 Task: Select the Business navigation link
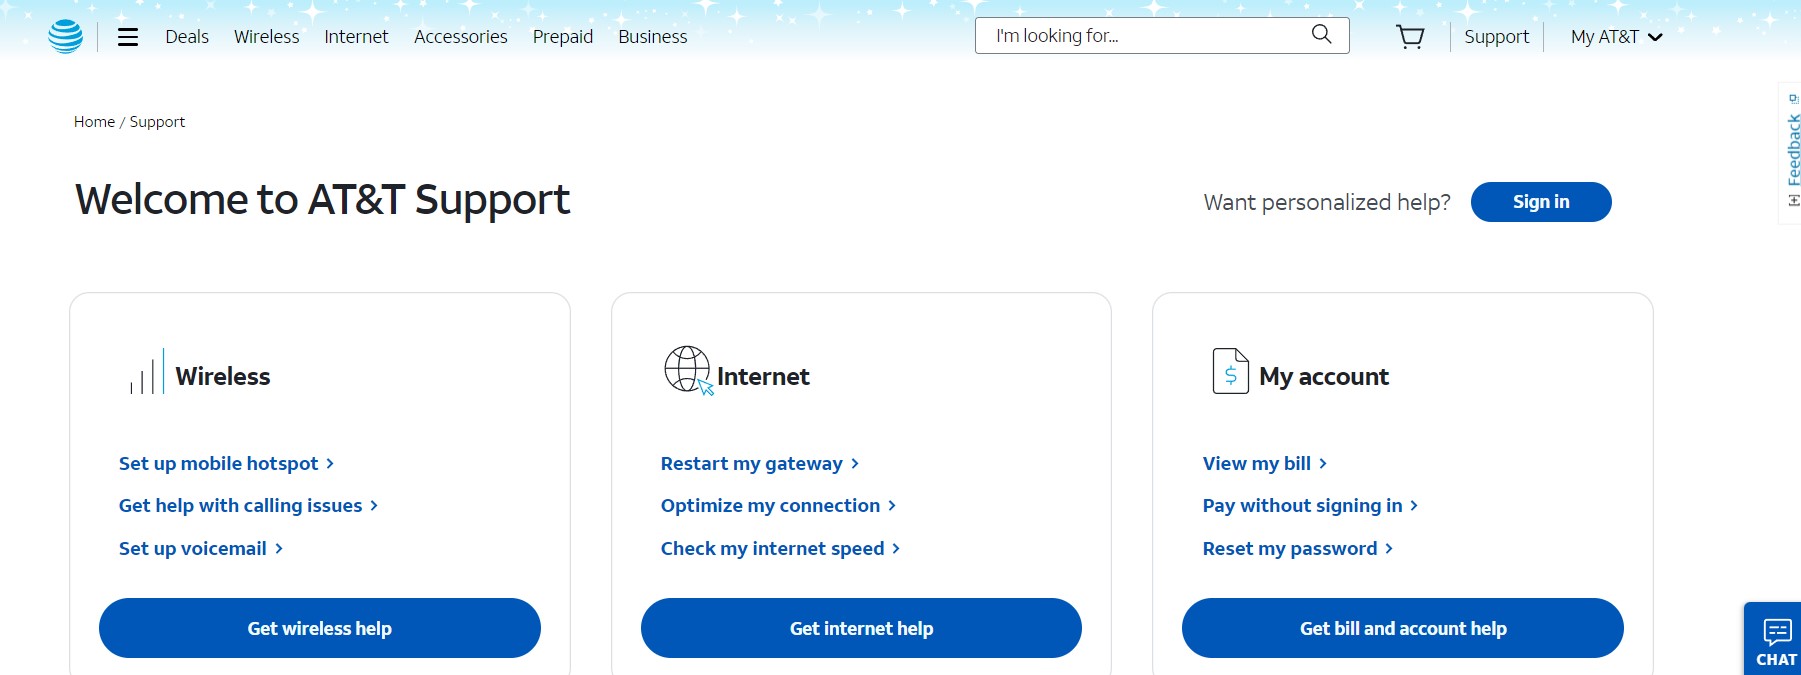pyautogui.click(x=652, y=37)
